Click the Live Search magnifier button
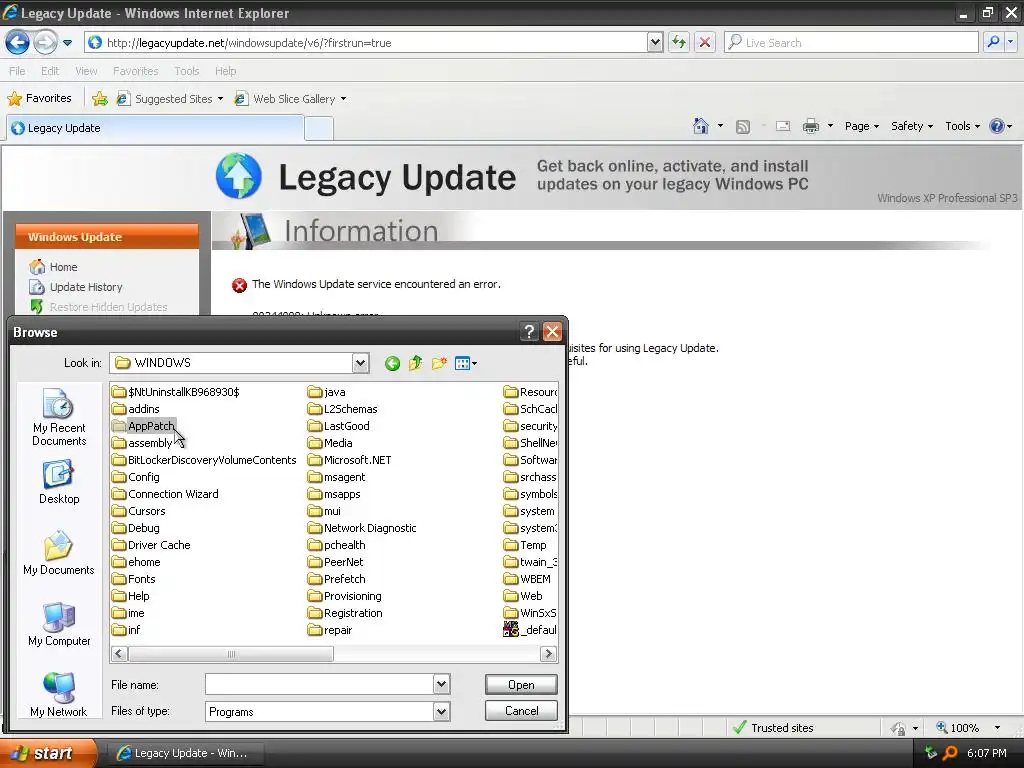Viewport: 1024px width, 768px height. 993,42
